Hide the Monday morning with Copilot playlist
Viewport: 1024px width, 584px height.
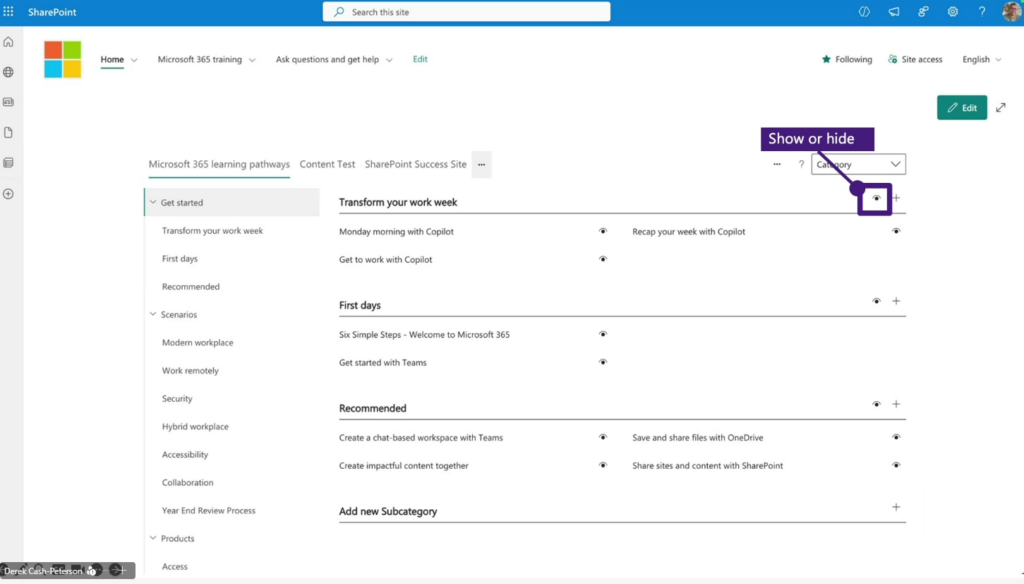[x=603, y=231]
